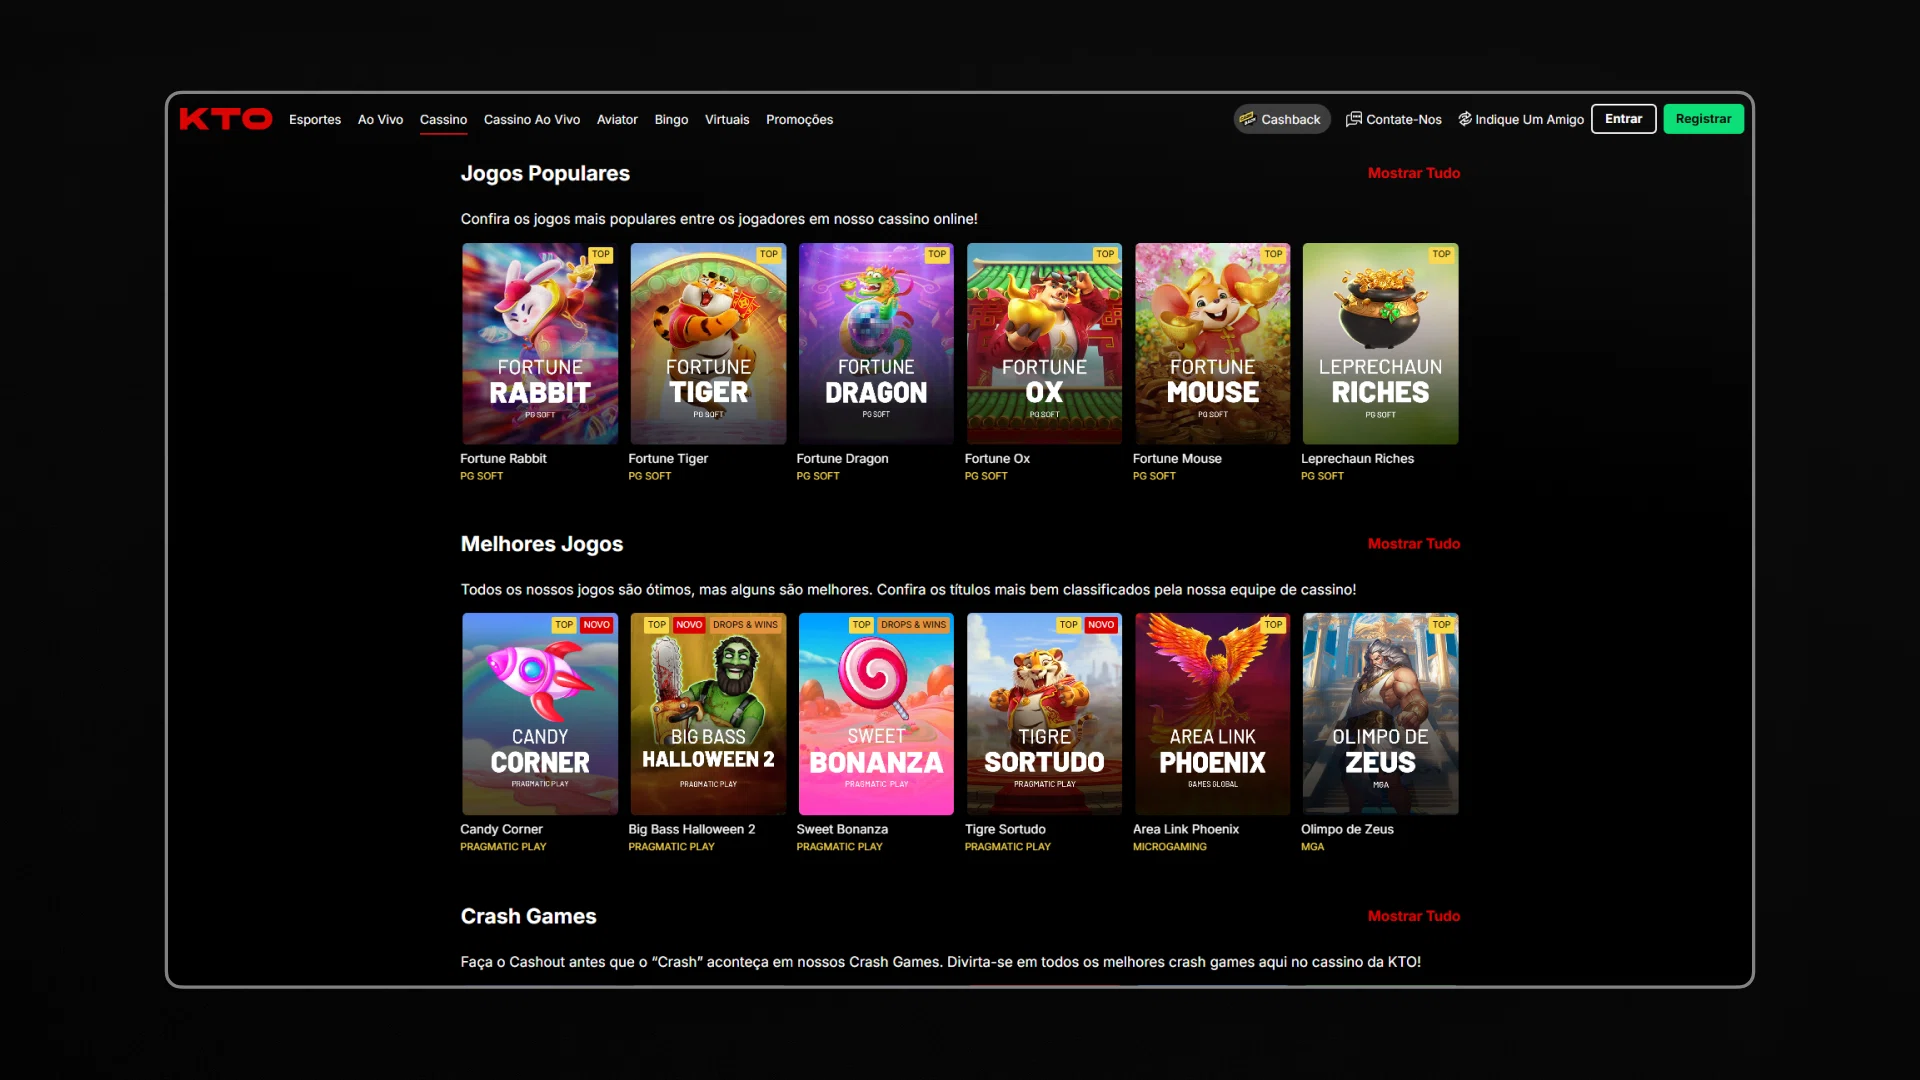Open the Esportes menu item
Viewport: 1920px width, 1080px height.
pyautogui.click(x=315, y=119)
